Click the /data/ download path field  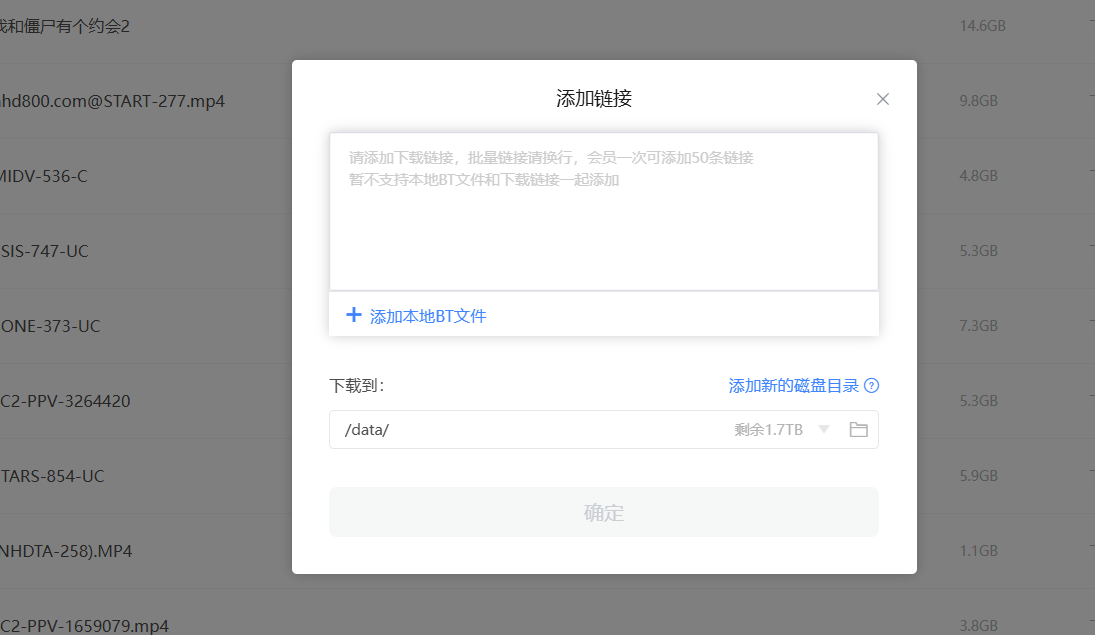603,430
